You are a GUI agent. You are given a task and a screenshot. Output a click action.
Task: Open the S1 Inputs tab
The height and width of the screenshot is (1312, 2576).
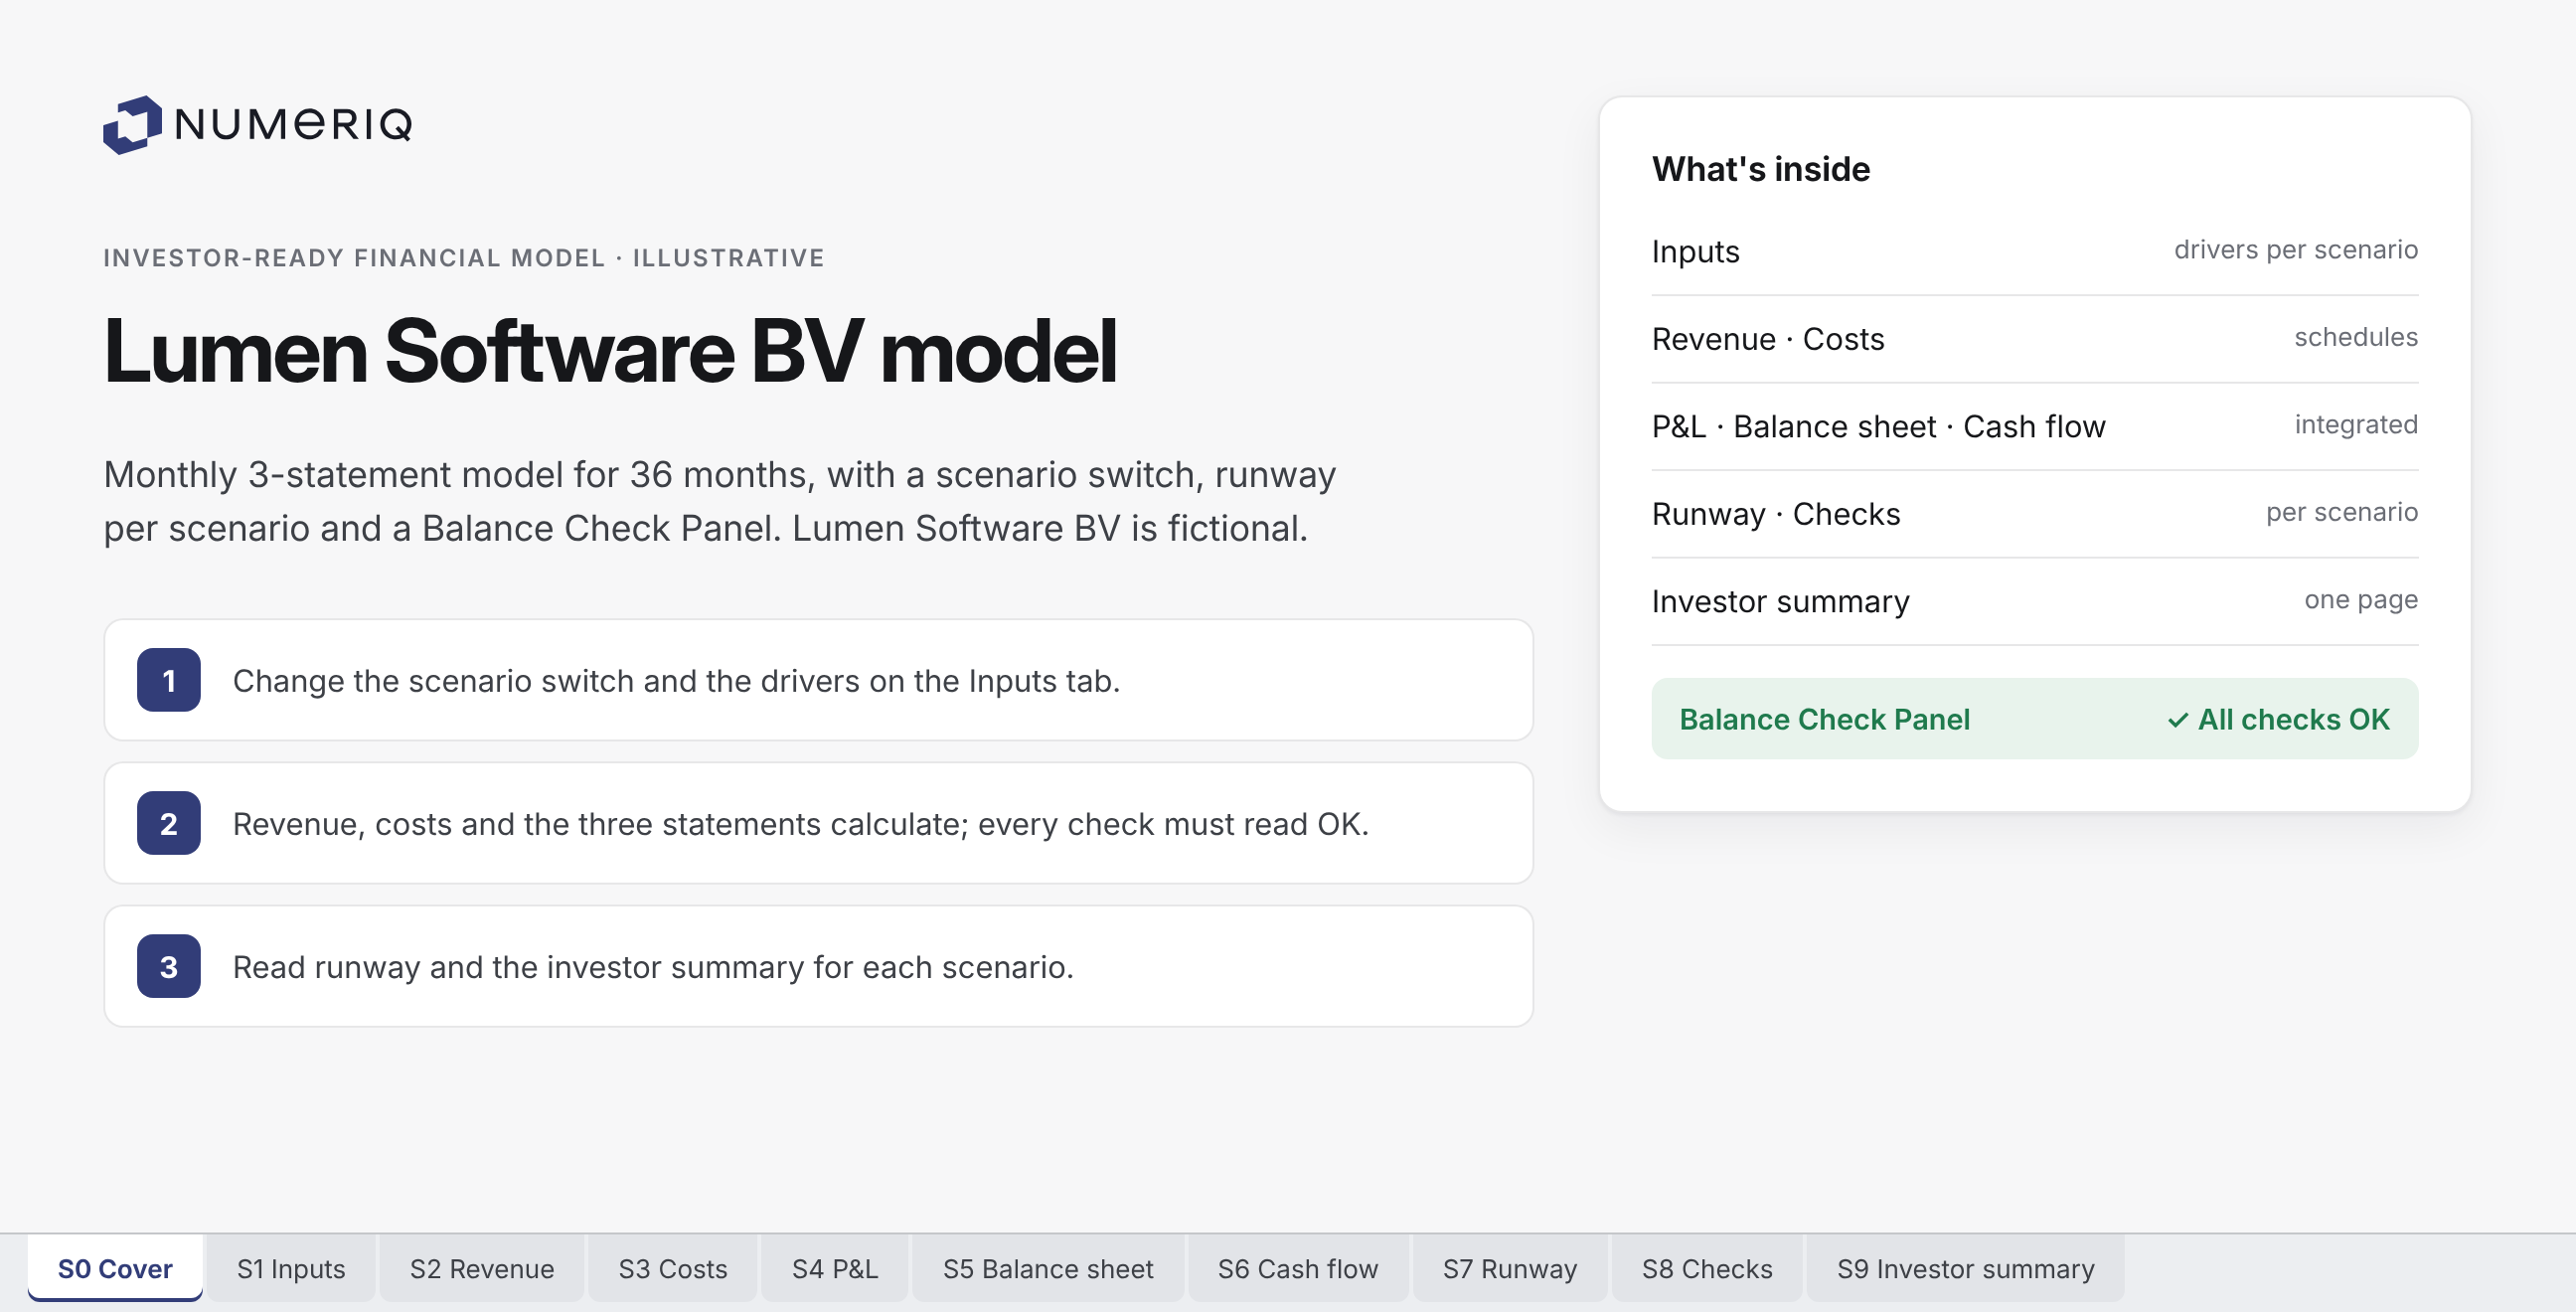pos(291,1268)
